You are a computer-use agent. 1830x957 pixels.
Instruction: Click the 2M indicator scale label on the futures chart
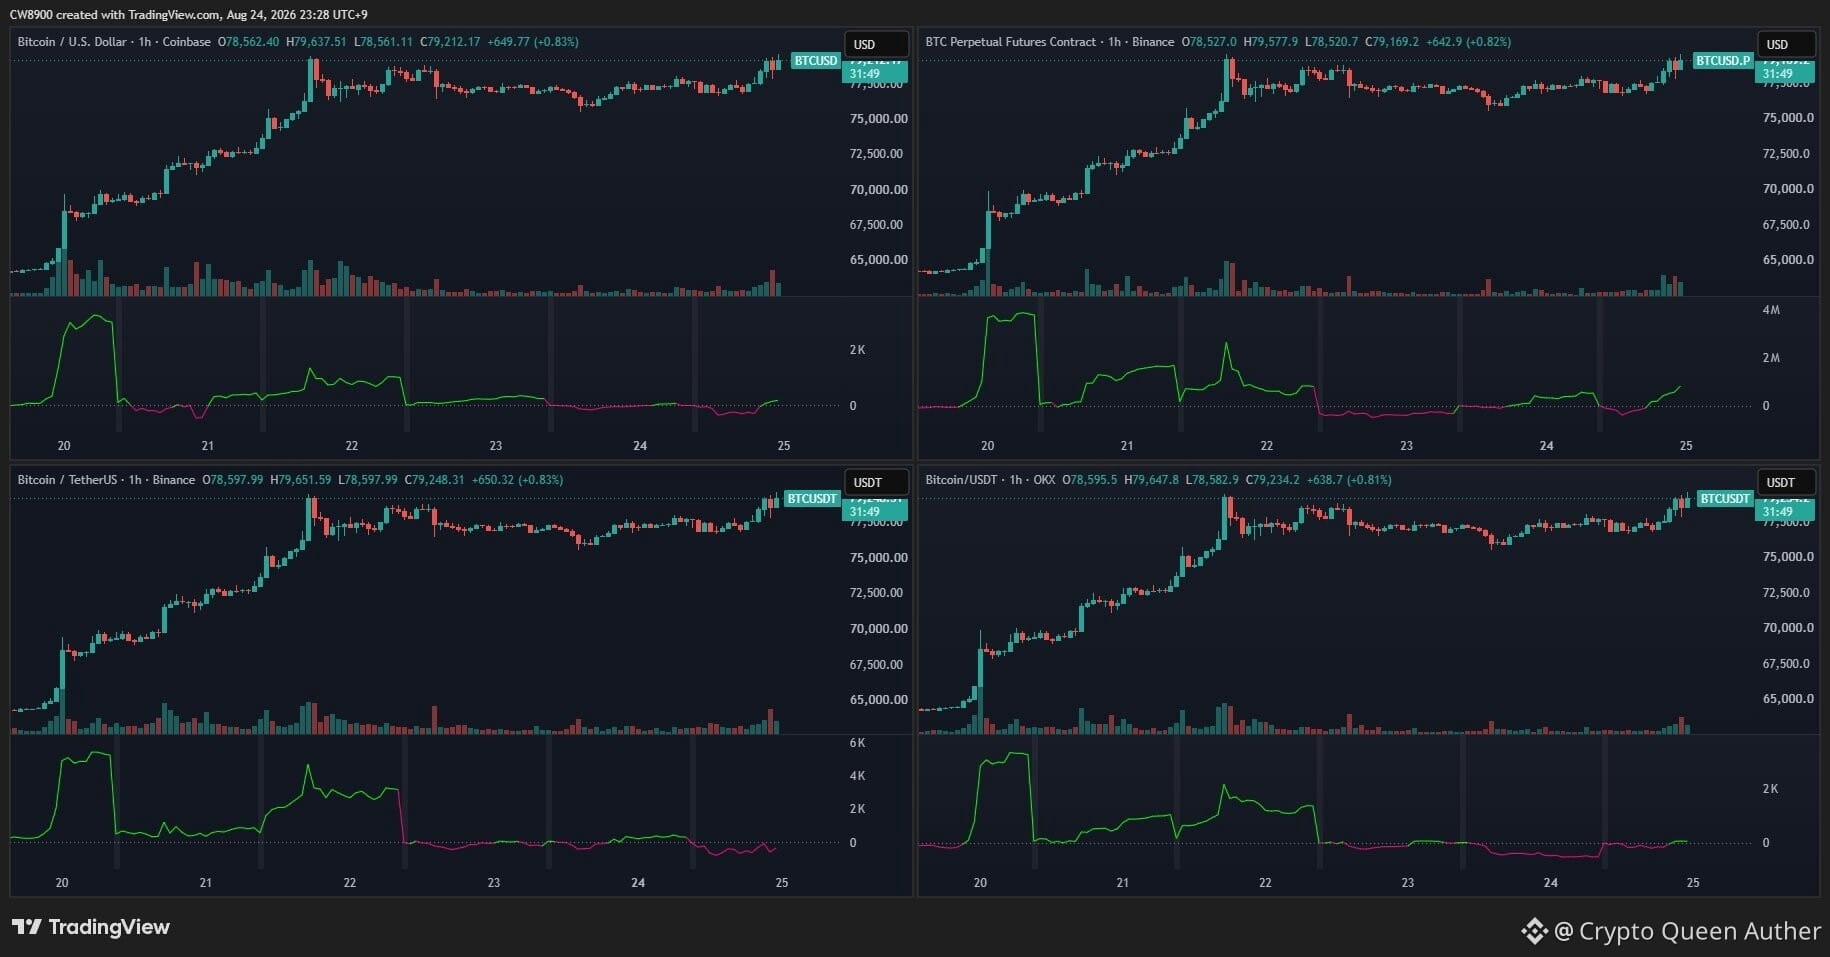1771,358
